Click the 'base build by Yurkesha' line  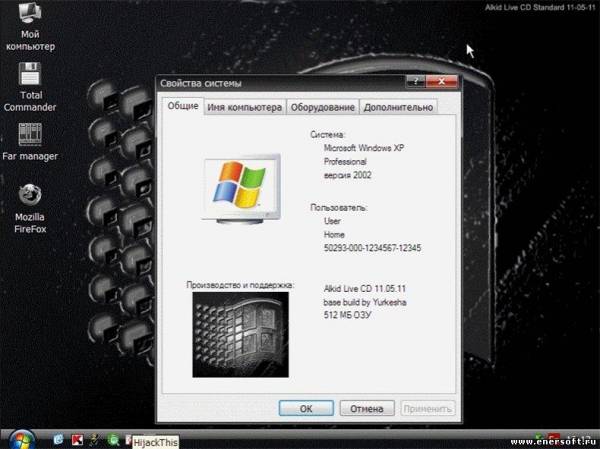(x=365, y=302)
